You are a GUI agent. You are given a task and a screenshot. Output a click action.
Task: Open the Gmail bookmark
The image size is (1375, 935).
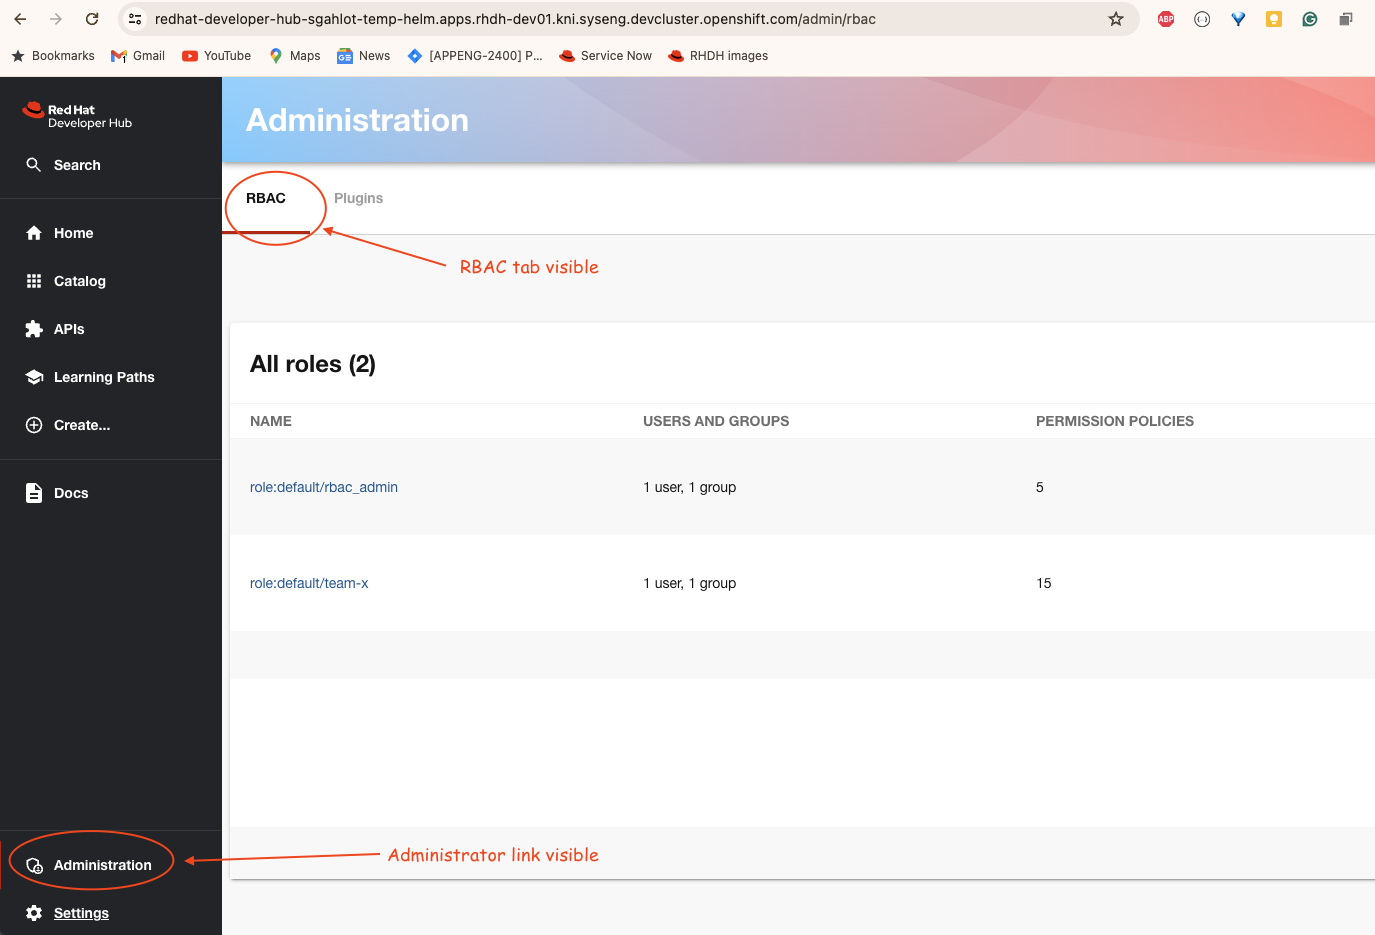point(138,56)
